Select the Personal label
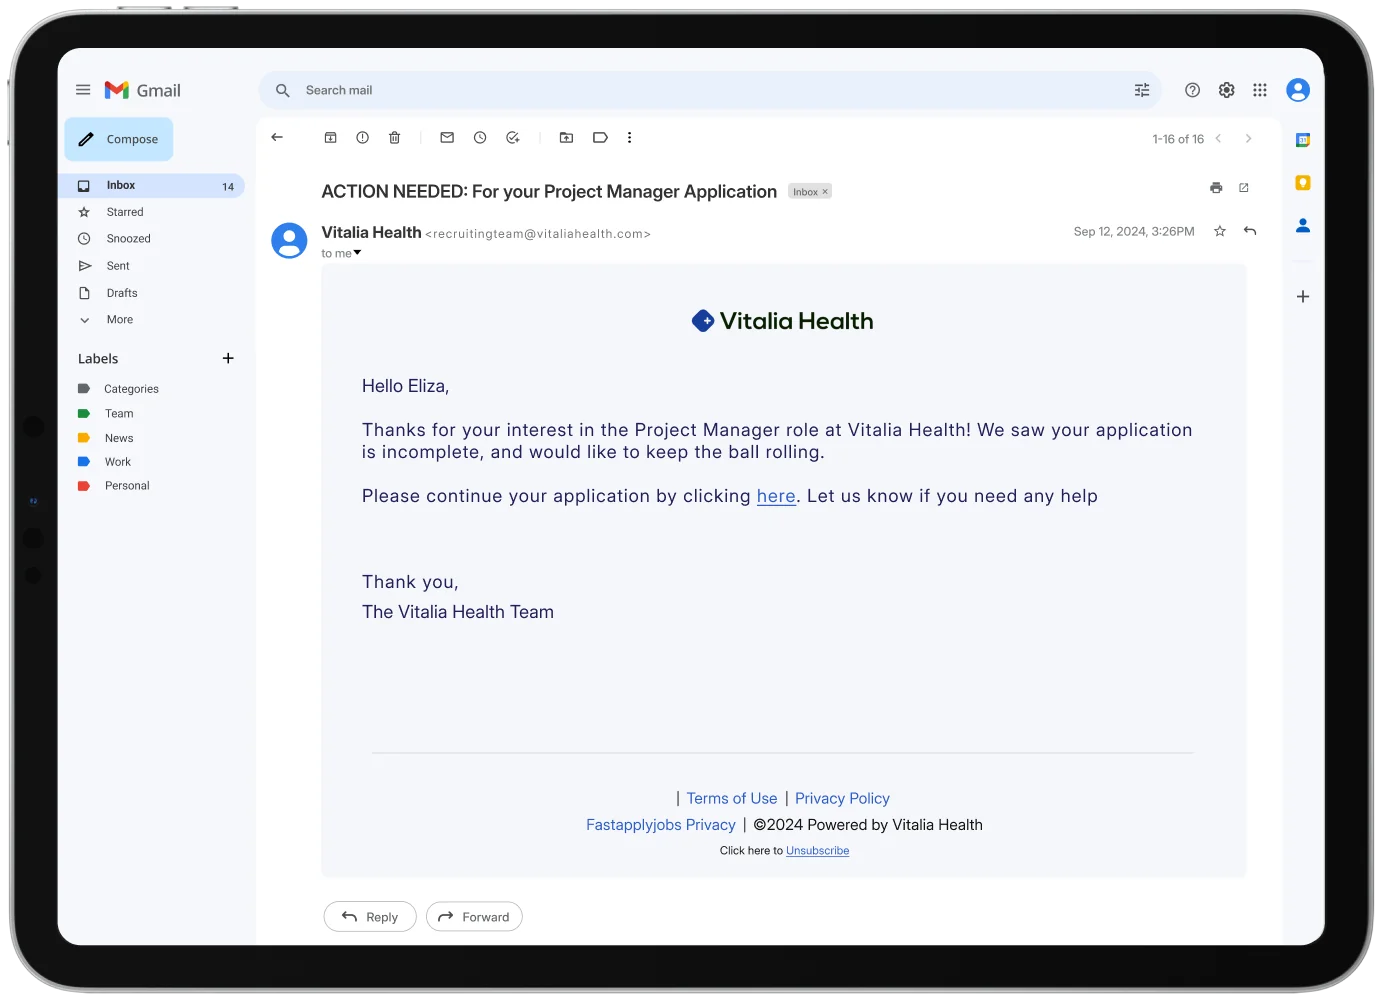 pos(127,486)
